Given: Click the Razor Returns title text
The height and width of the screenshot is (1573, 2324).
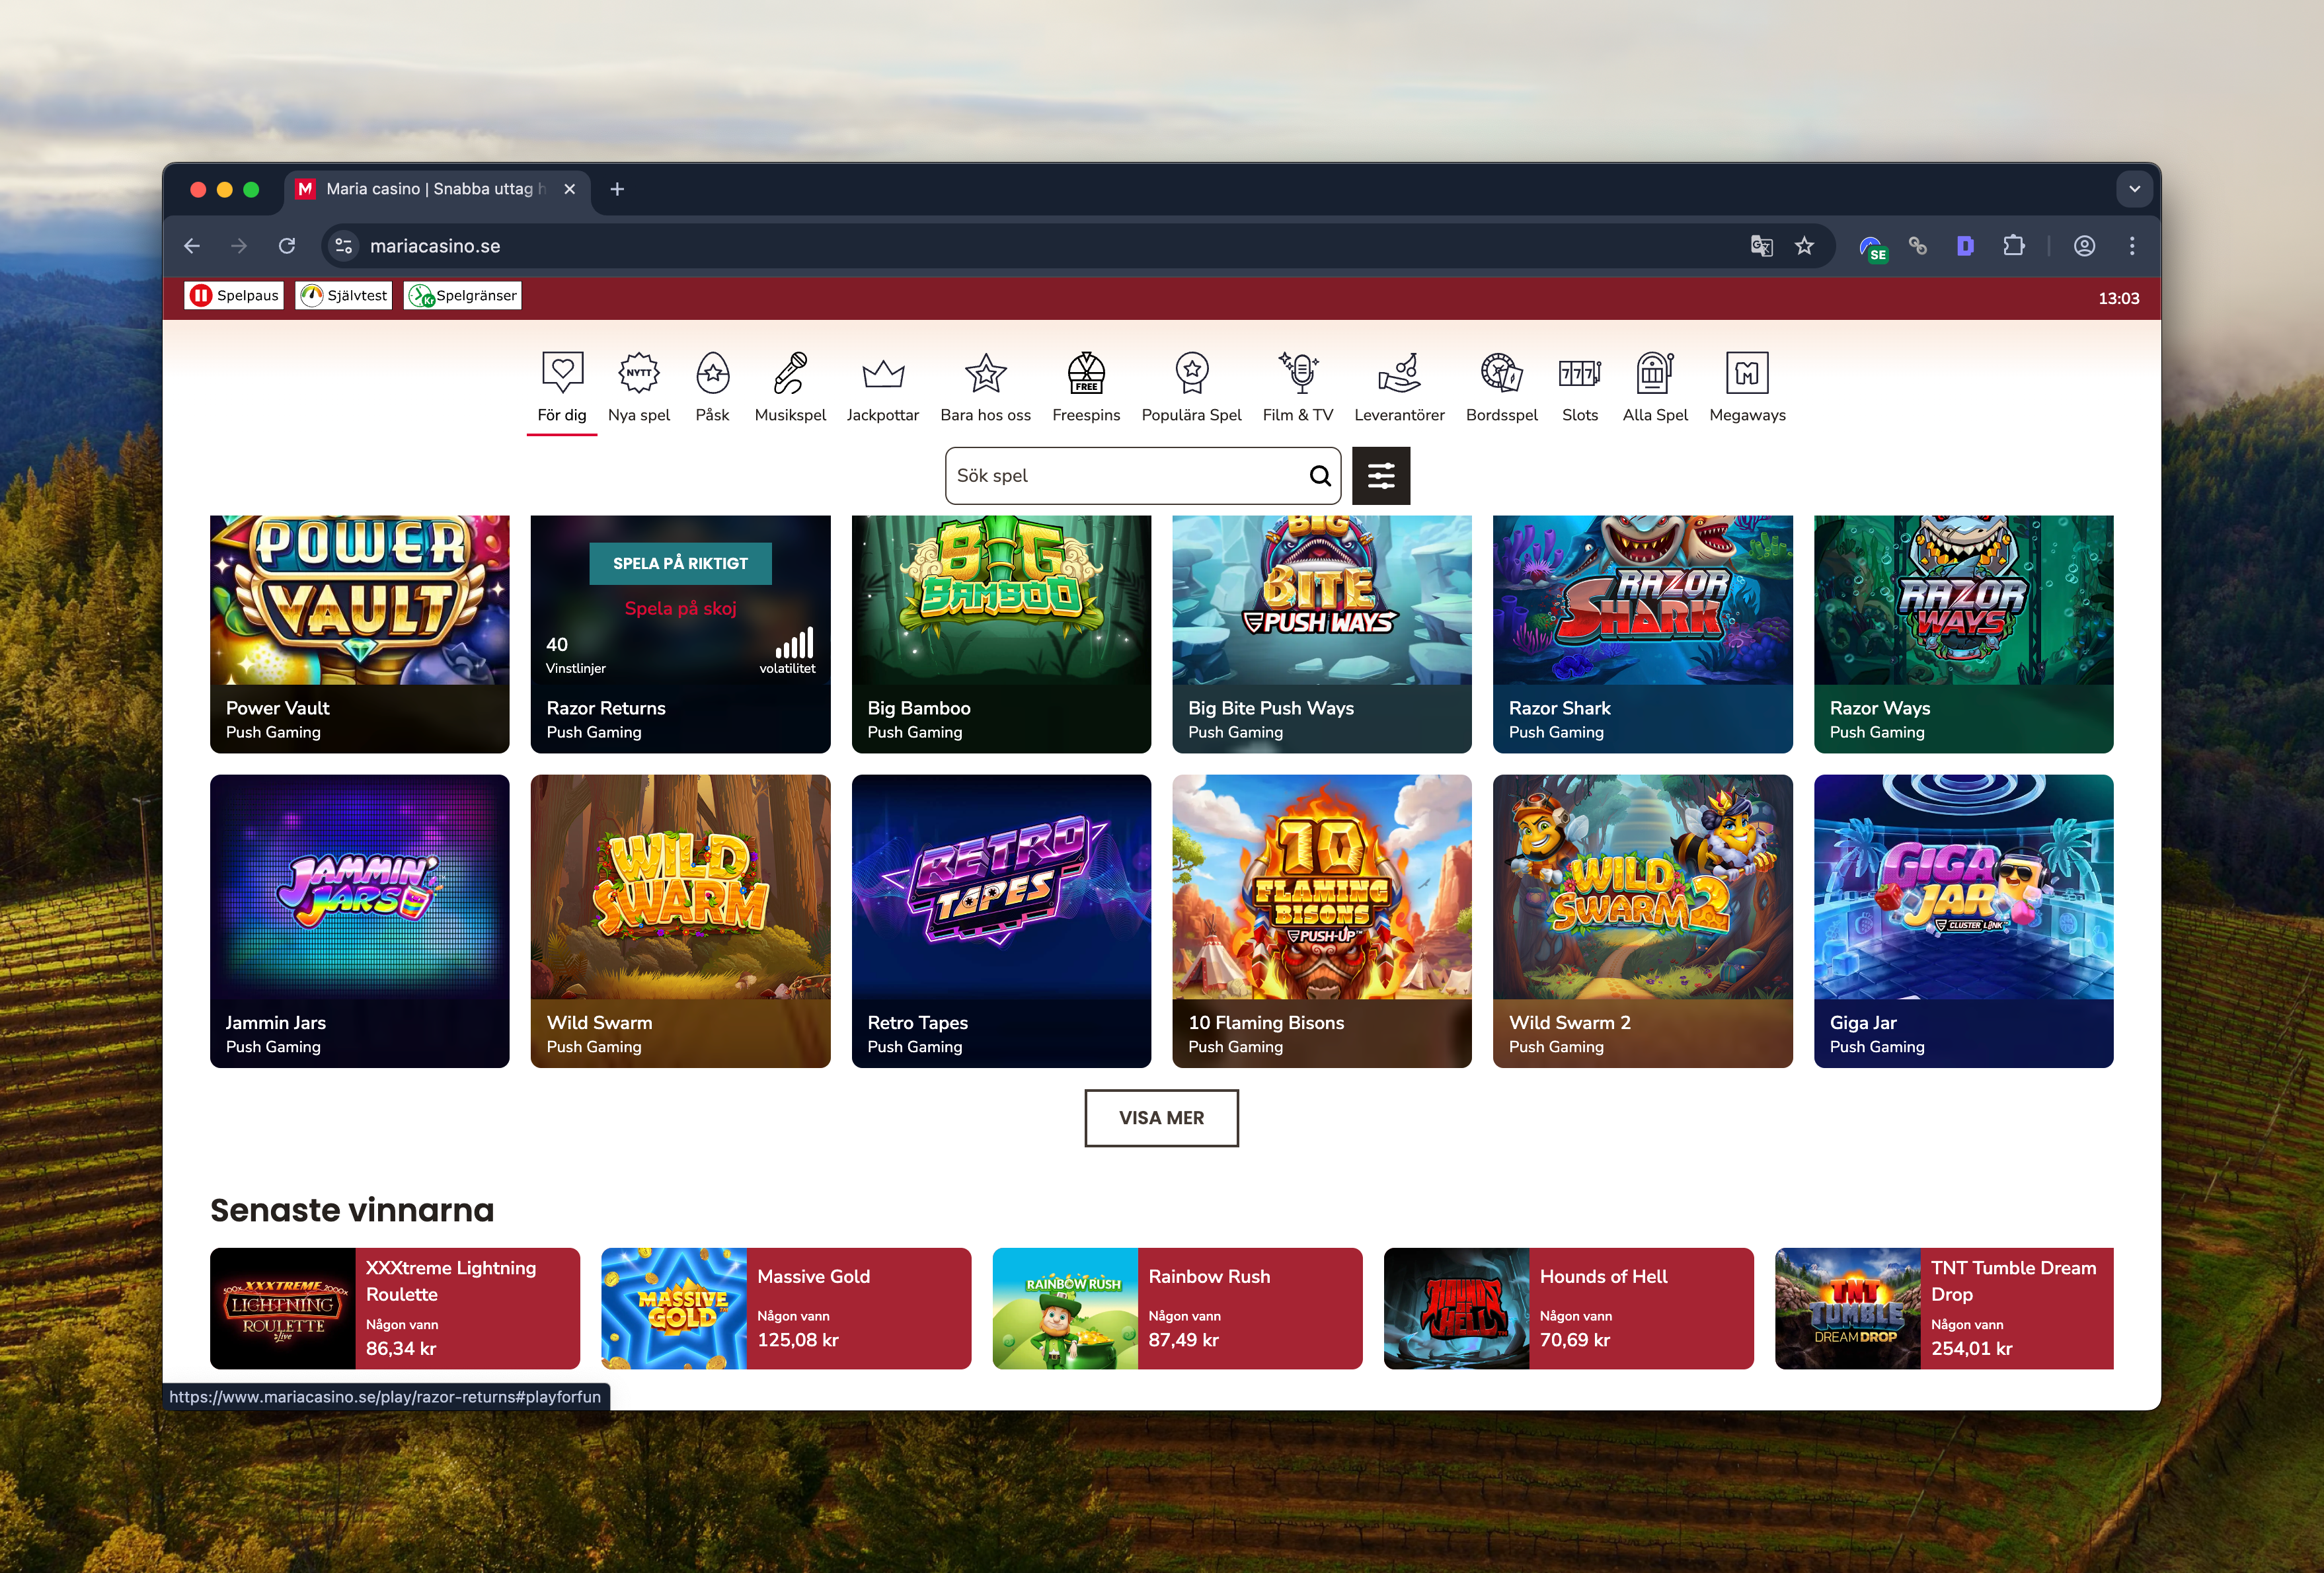Looking at the screenshot, I should 606,708.
